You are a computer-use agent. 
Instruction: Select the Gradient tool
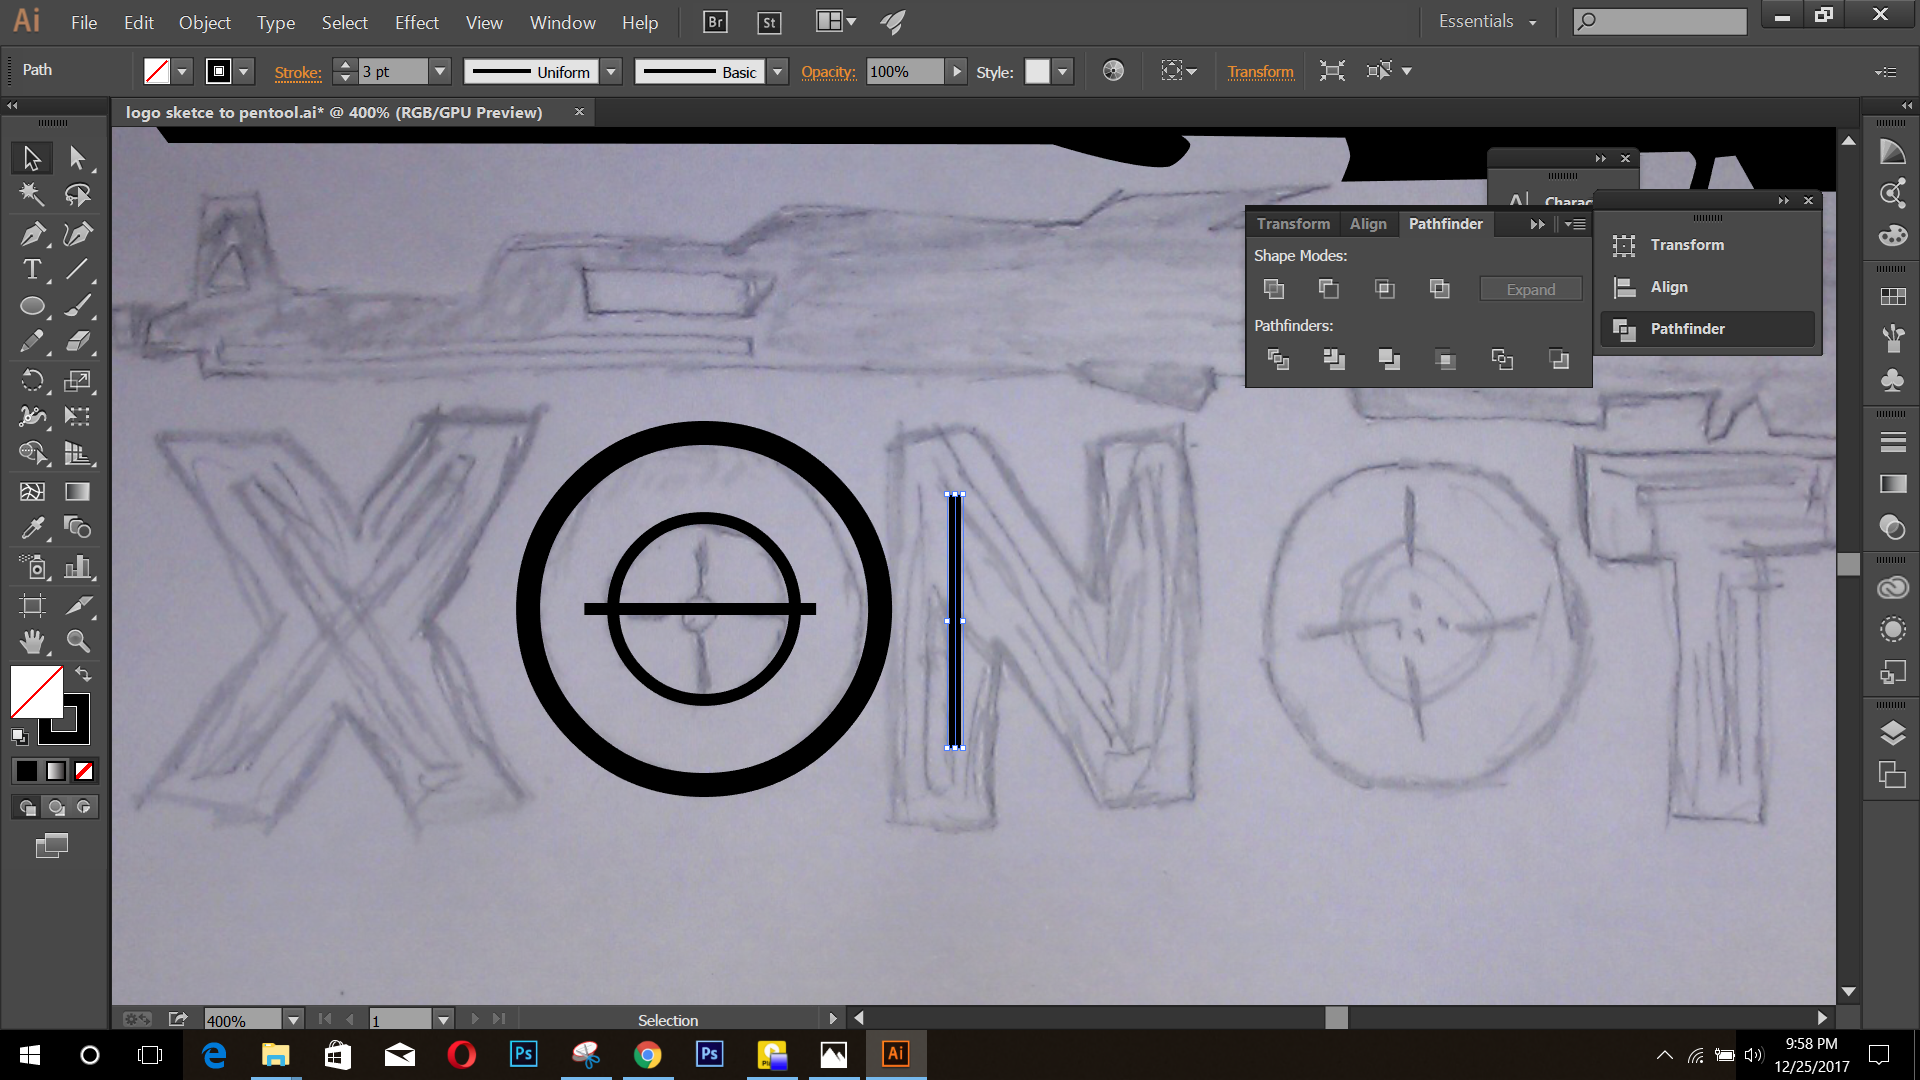click(77, 491)
